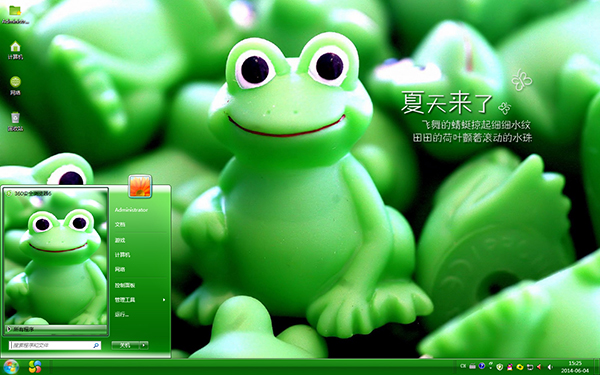The height and width of the screenshot is (375, 600).
Task: Click the CH input language indicator
Action: click(x=463, y=366)
